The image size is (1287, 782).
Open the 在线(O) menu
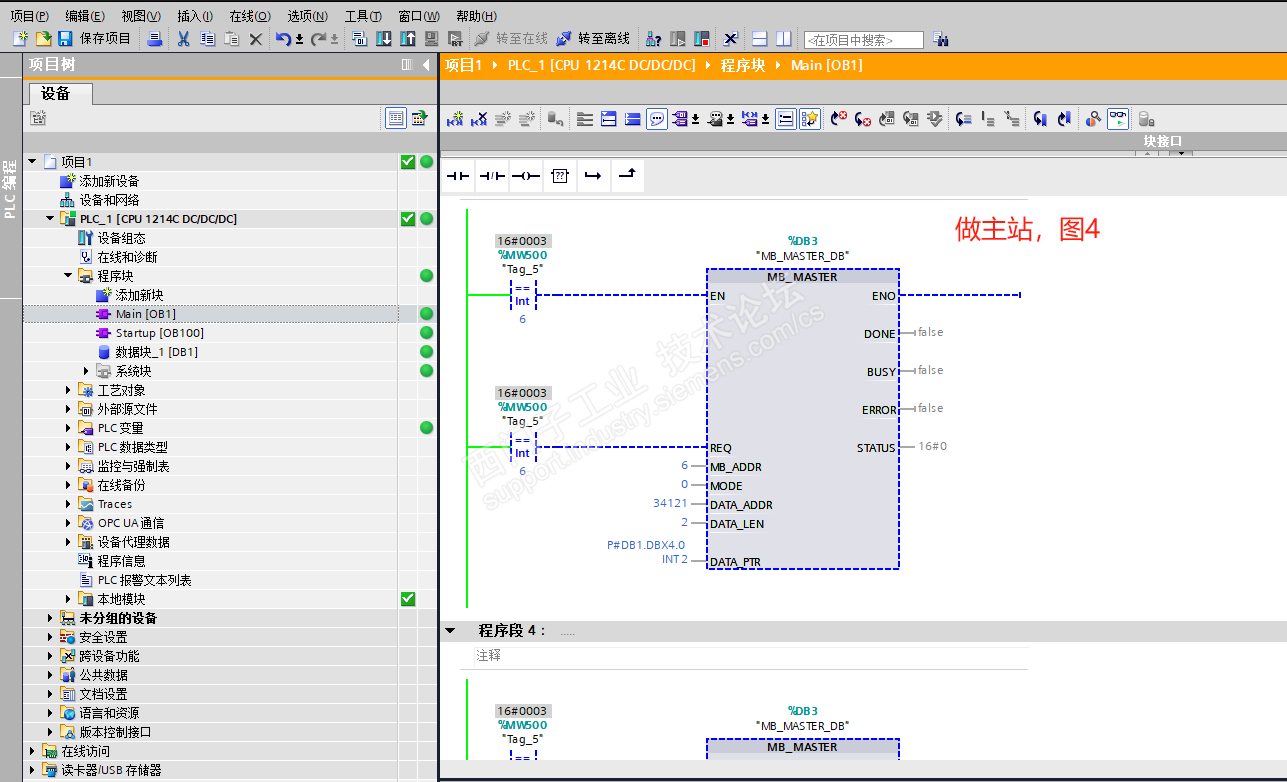click(x=249, y=16)
